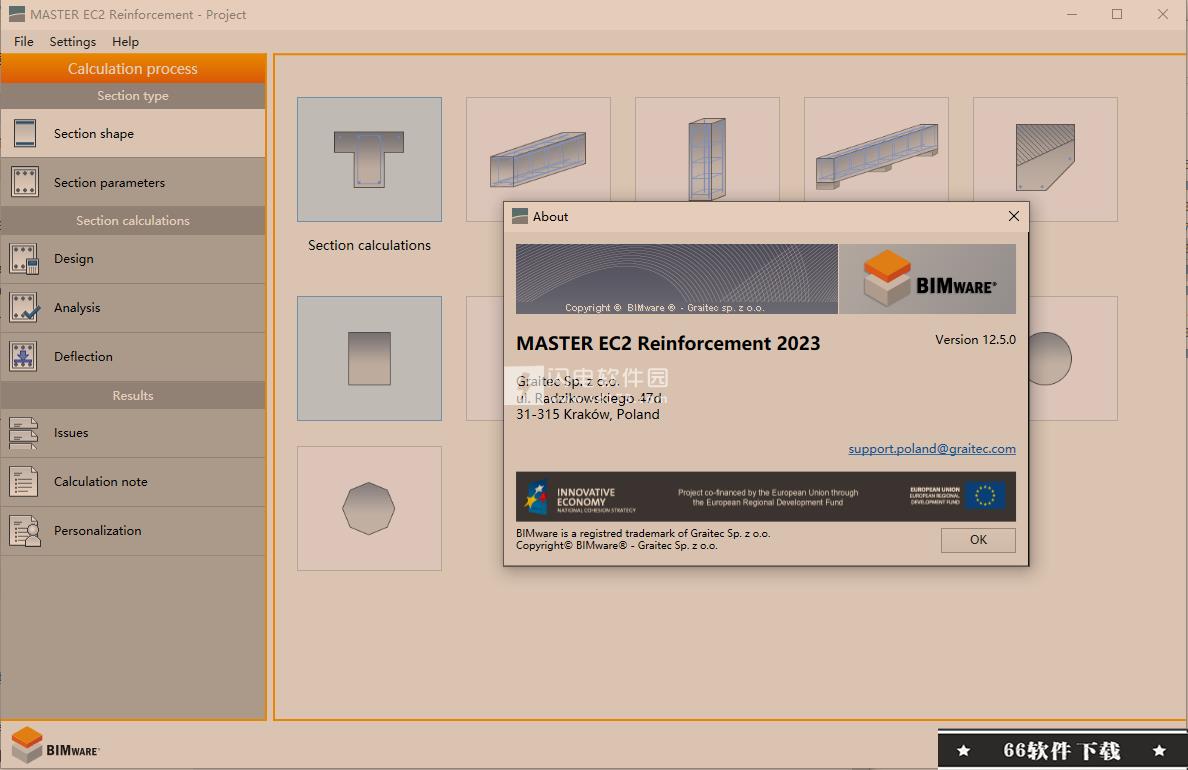Click the Section type group header

[133, 95]
